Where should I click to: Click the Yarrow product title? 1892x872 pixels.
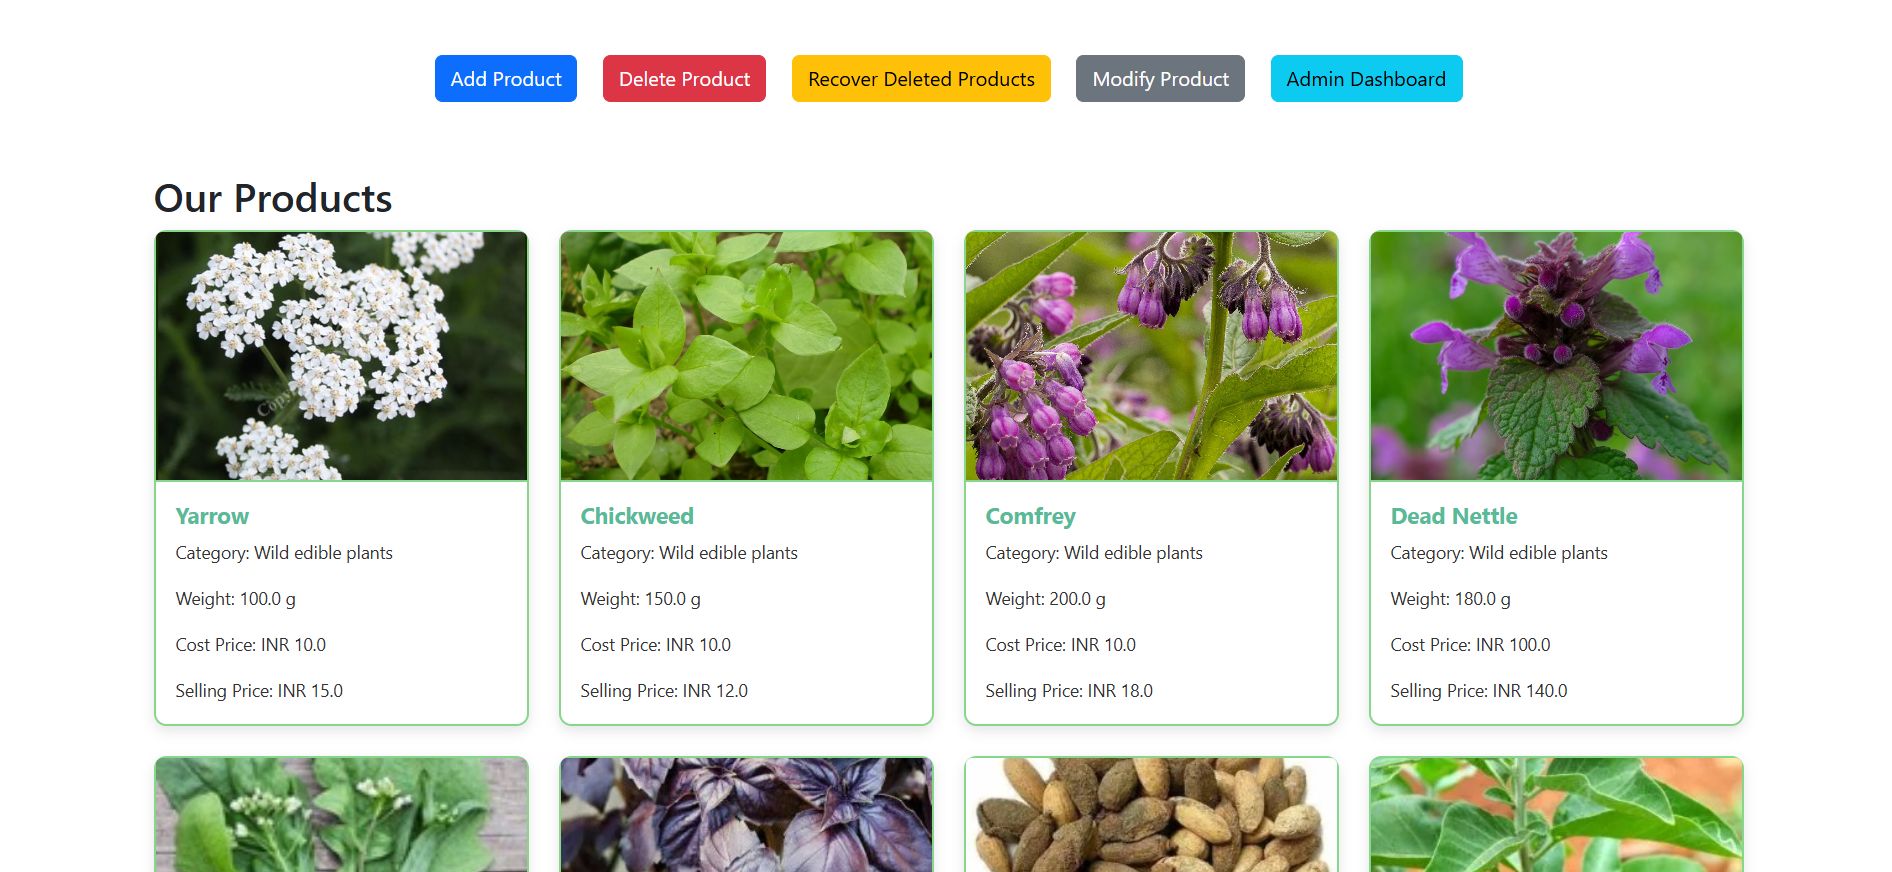pos(212,516)
